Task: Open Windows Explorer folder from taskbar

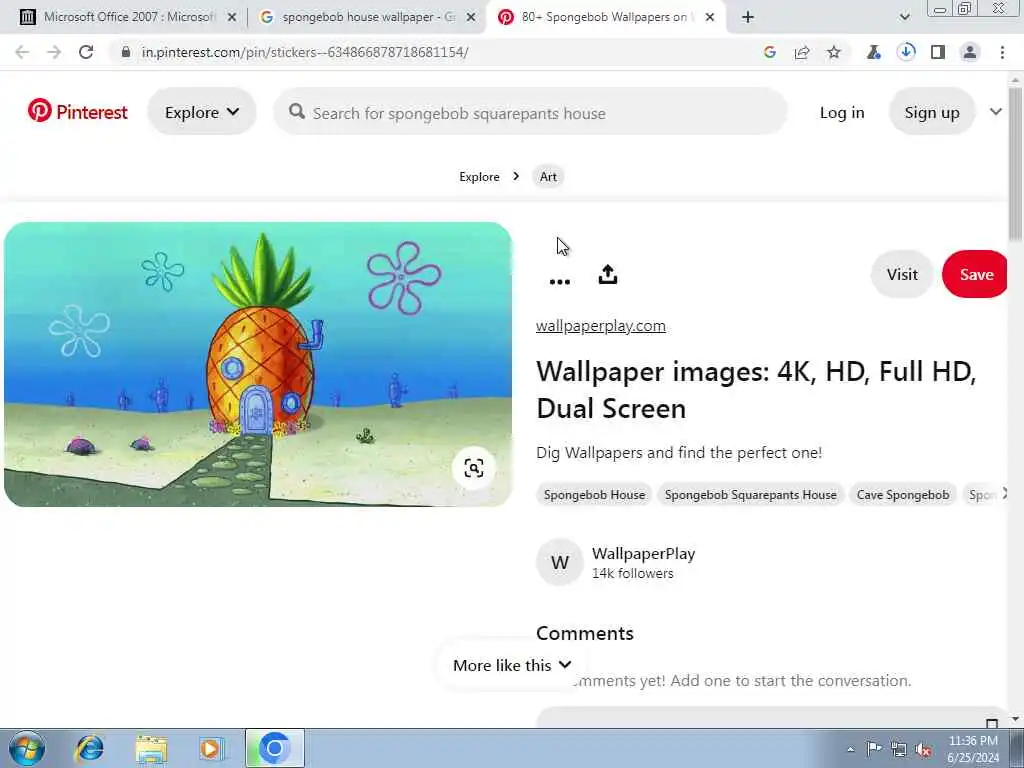Action: [x=152, y=749]
